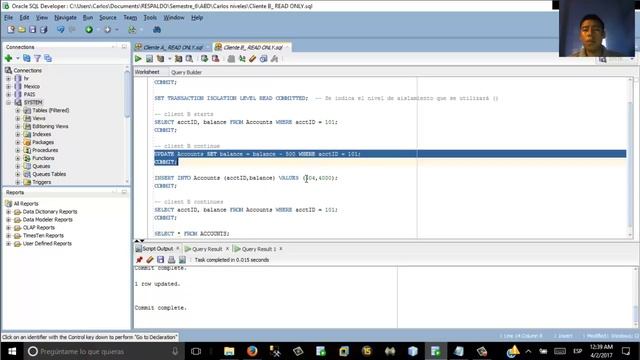
Task: Expand the OLAP Reports node
Action: pos(8,228)
